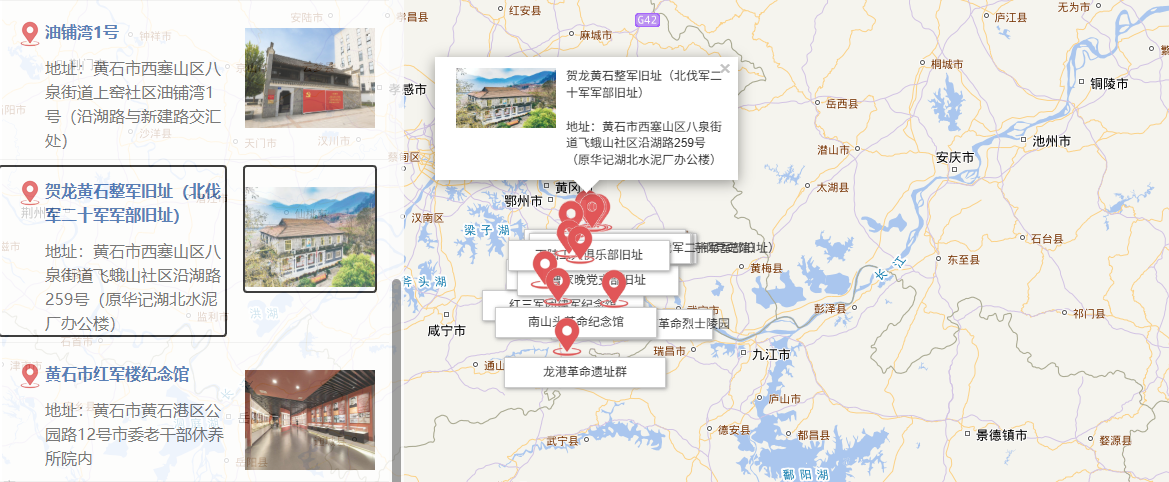
Task: Click the 瑞昌市 label on map
Action: [669, 349]
